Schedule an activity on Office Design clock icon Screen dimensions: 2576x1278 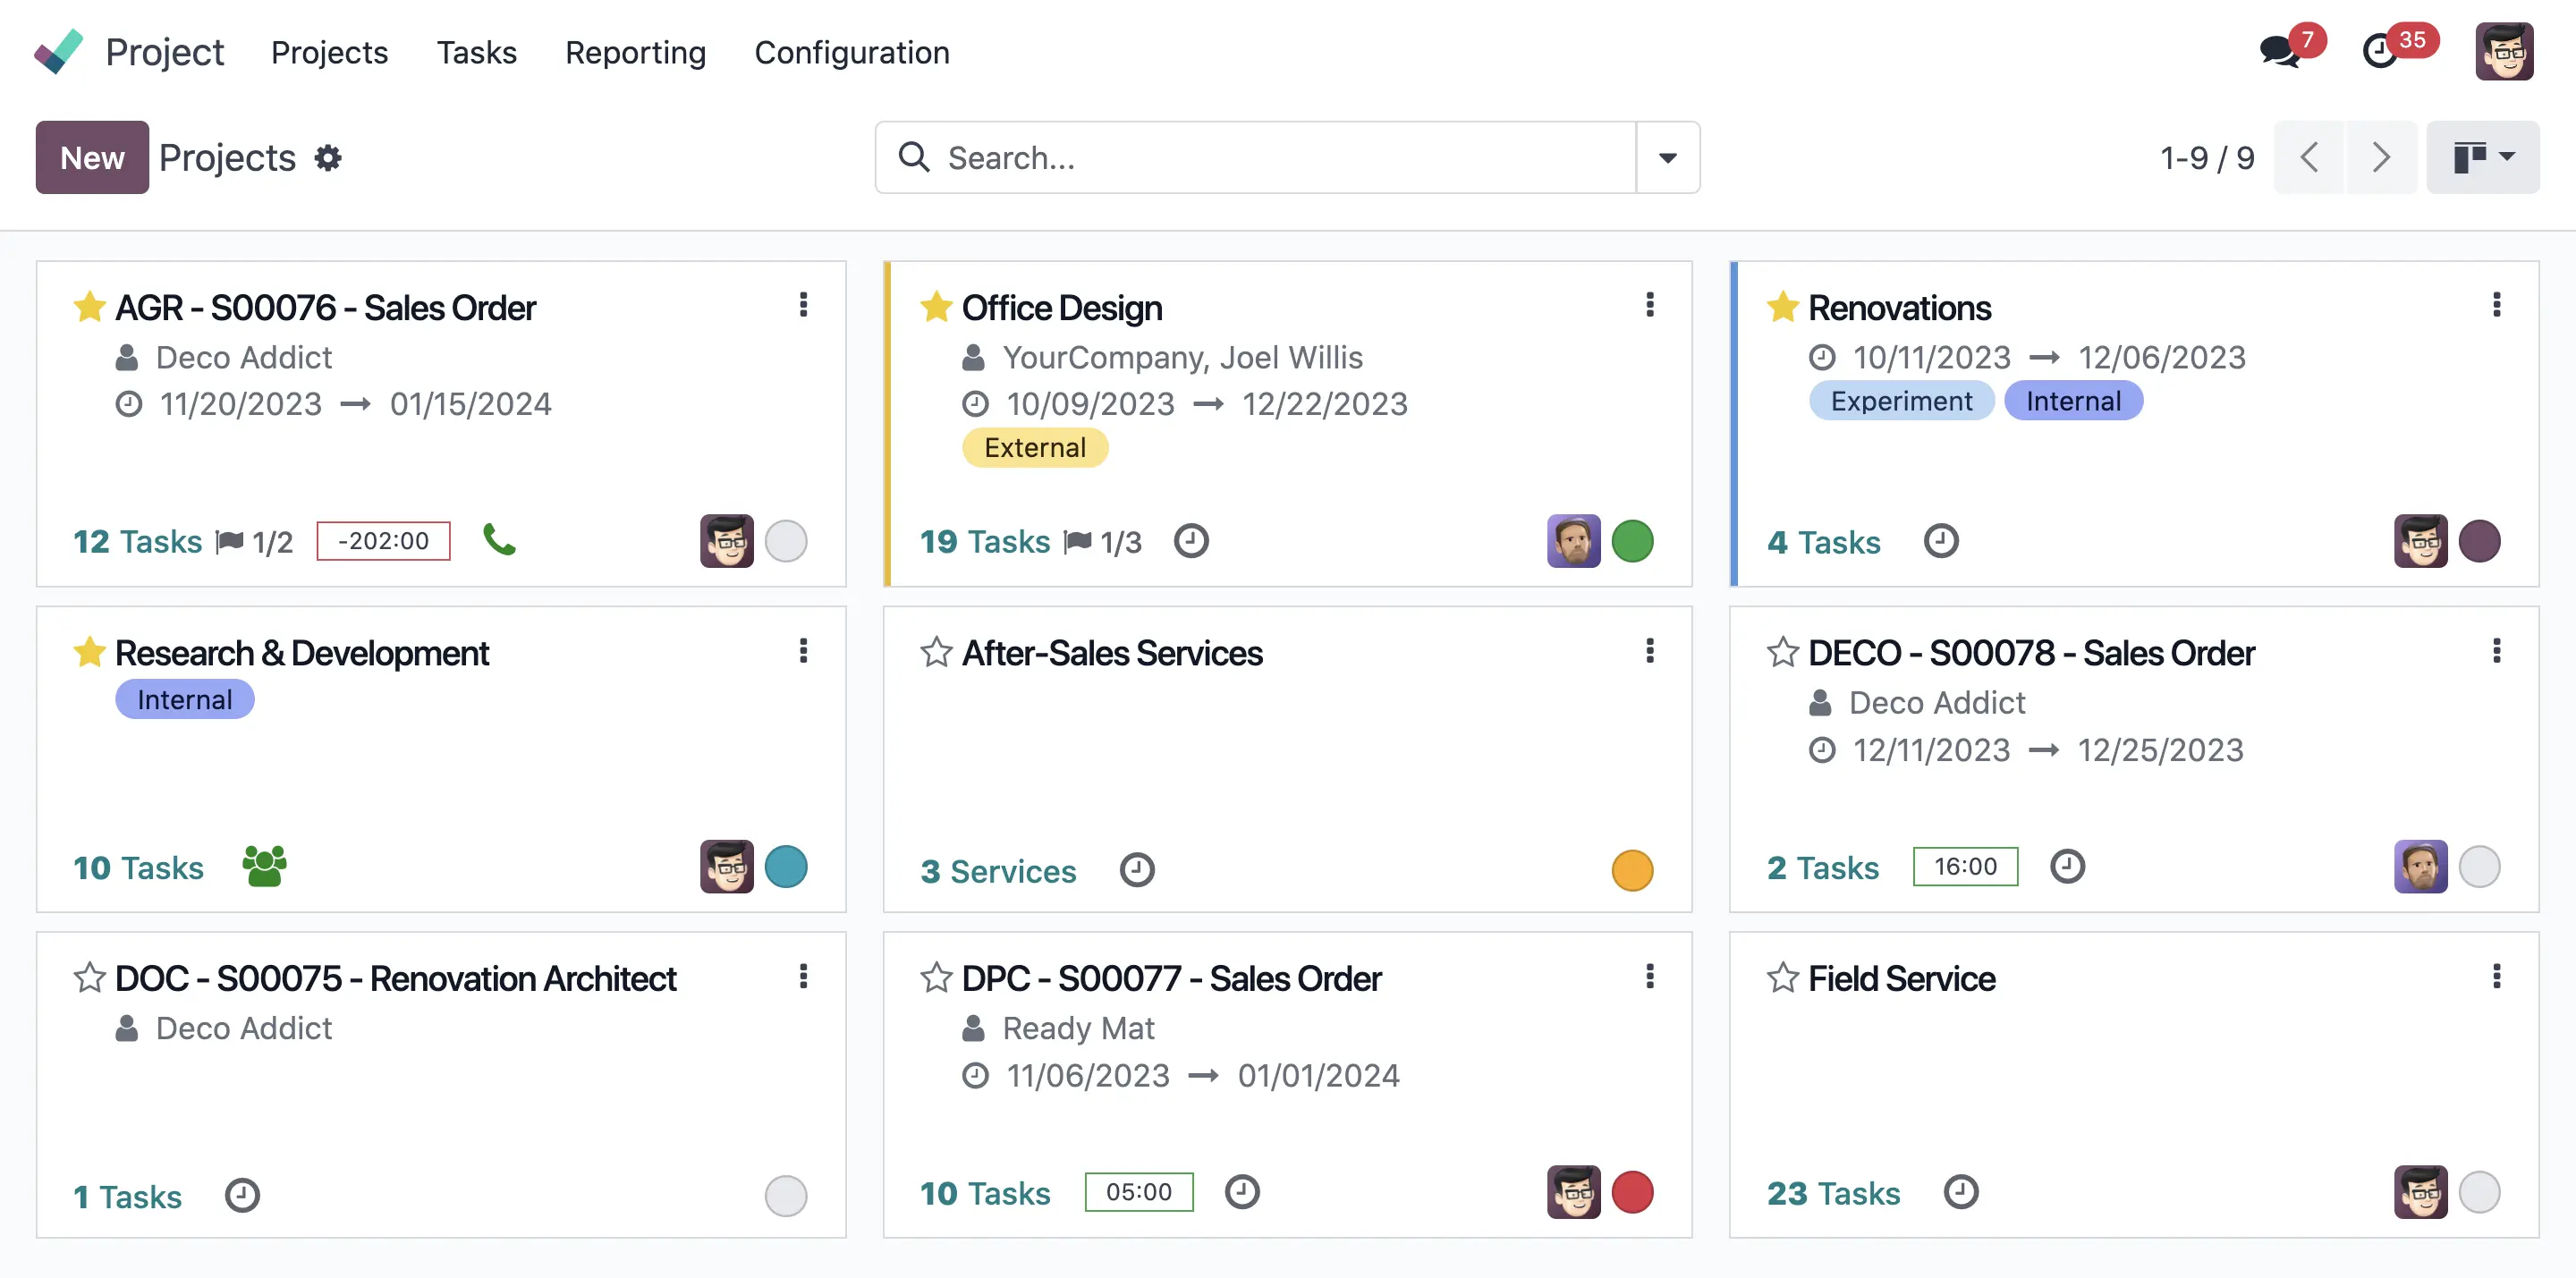(x=1190, y=540)
